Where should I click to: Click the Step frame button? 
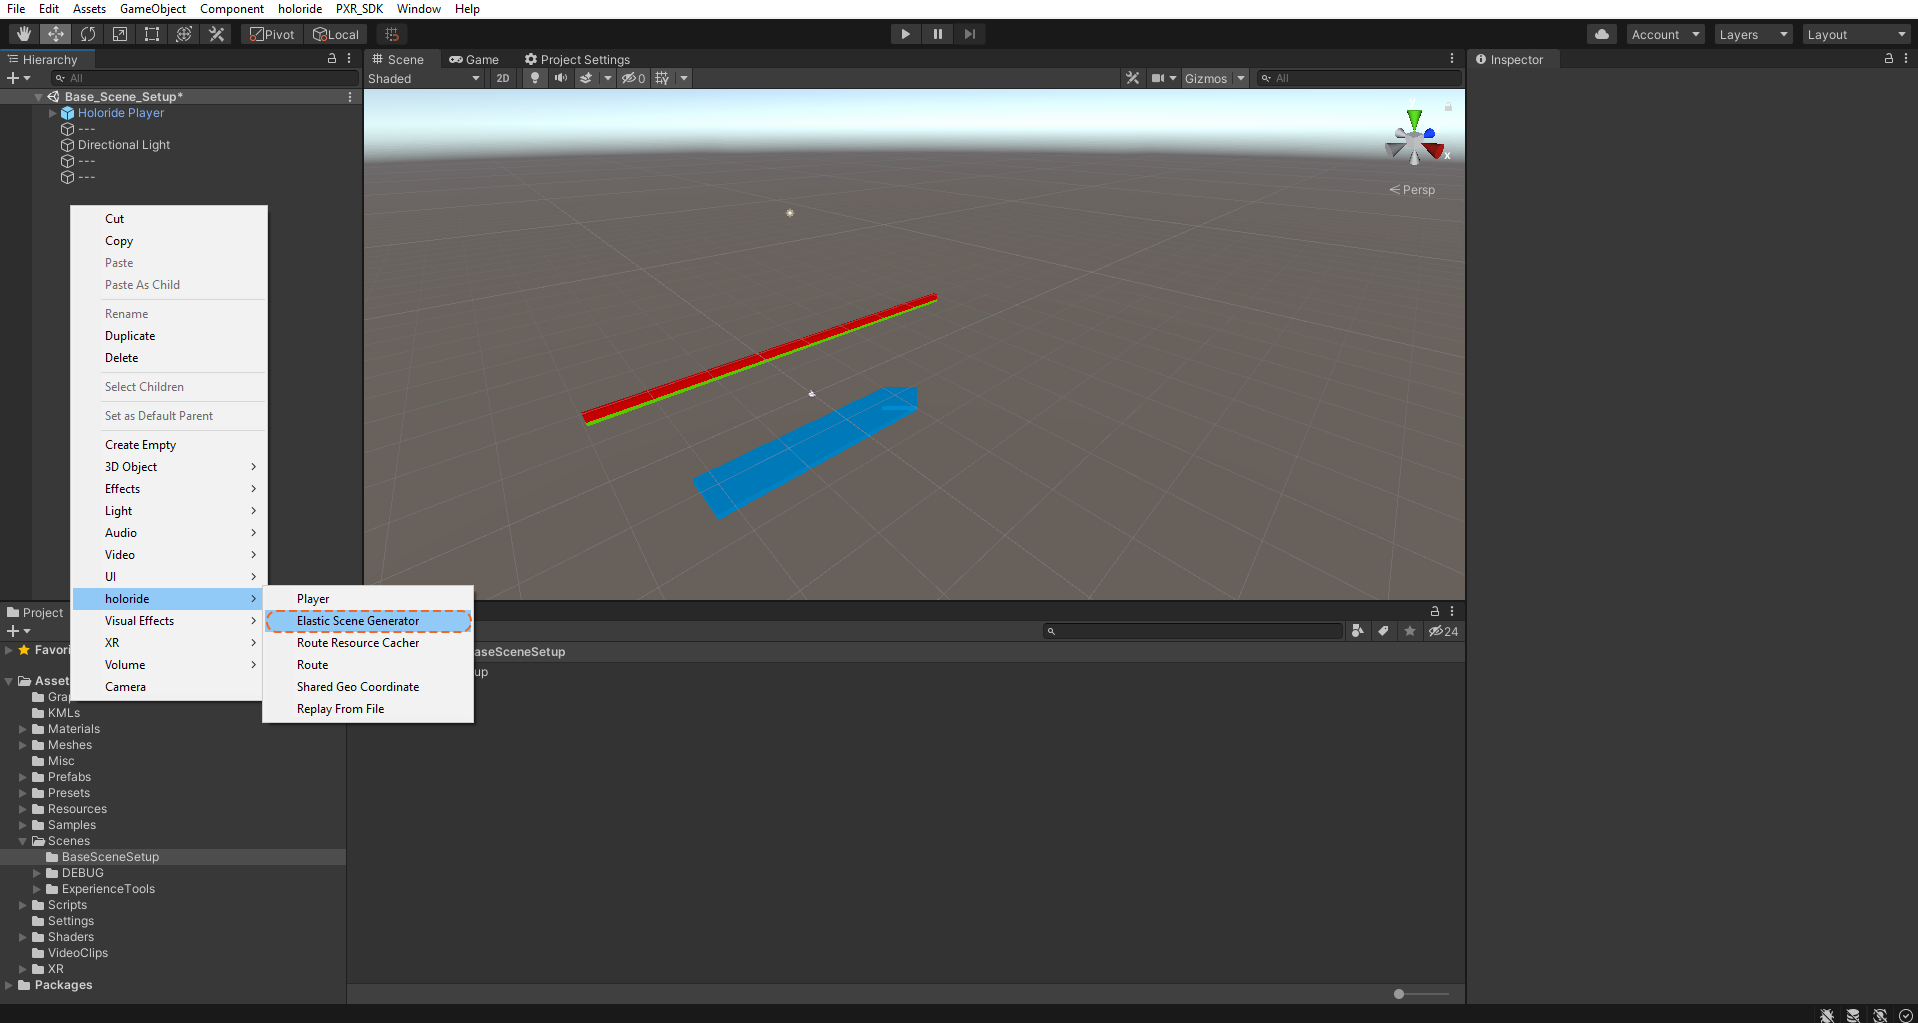(969, 34)
